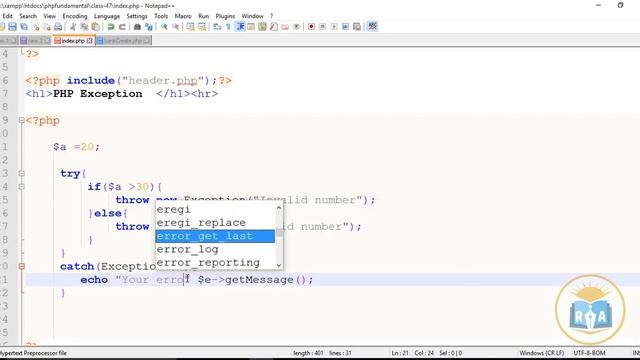Toggle show all characters pilcrow
The height and width of the screenshot is (360, 640).
click(228, 27)
